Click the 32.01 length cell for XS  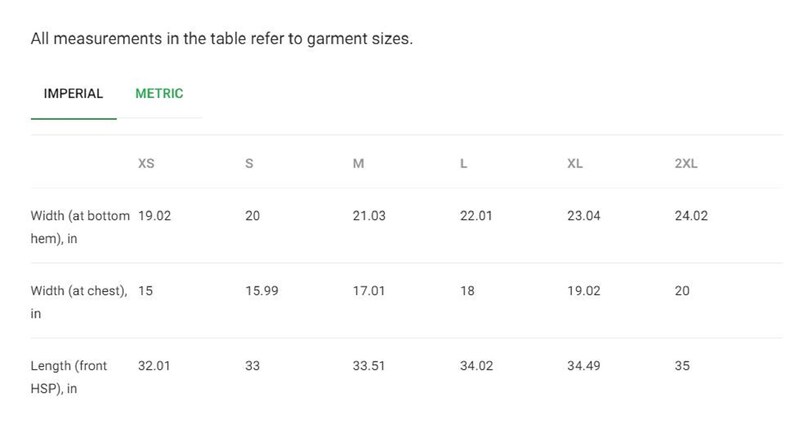click(154, 366)
